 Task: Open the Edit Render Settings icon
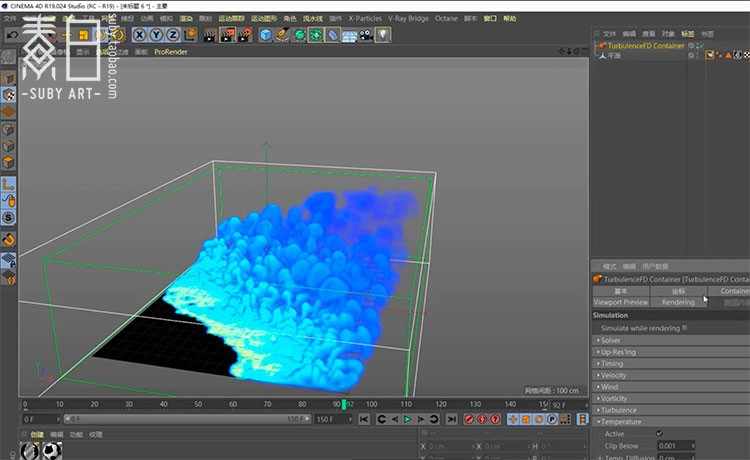pos(245,35)
